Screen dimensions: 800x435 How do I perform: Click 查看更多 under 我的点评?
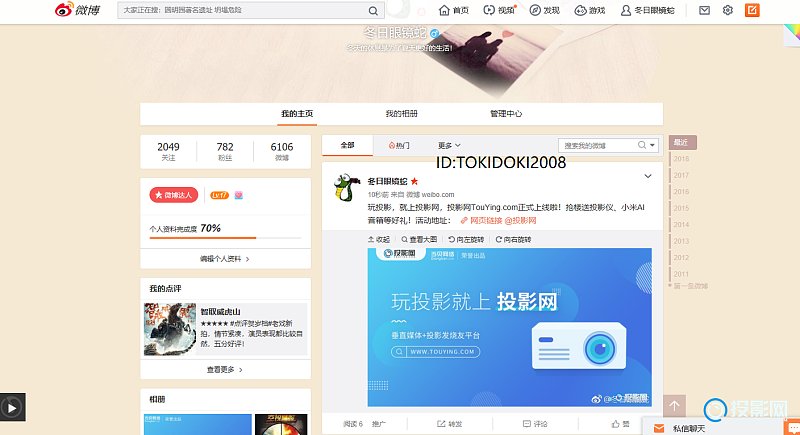point(225,369)
